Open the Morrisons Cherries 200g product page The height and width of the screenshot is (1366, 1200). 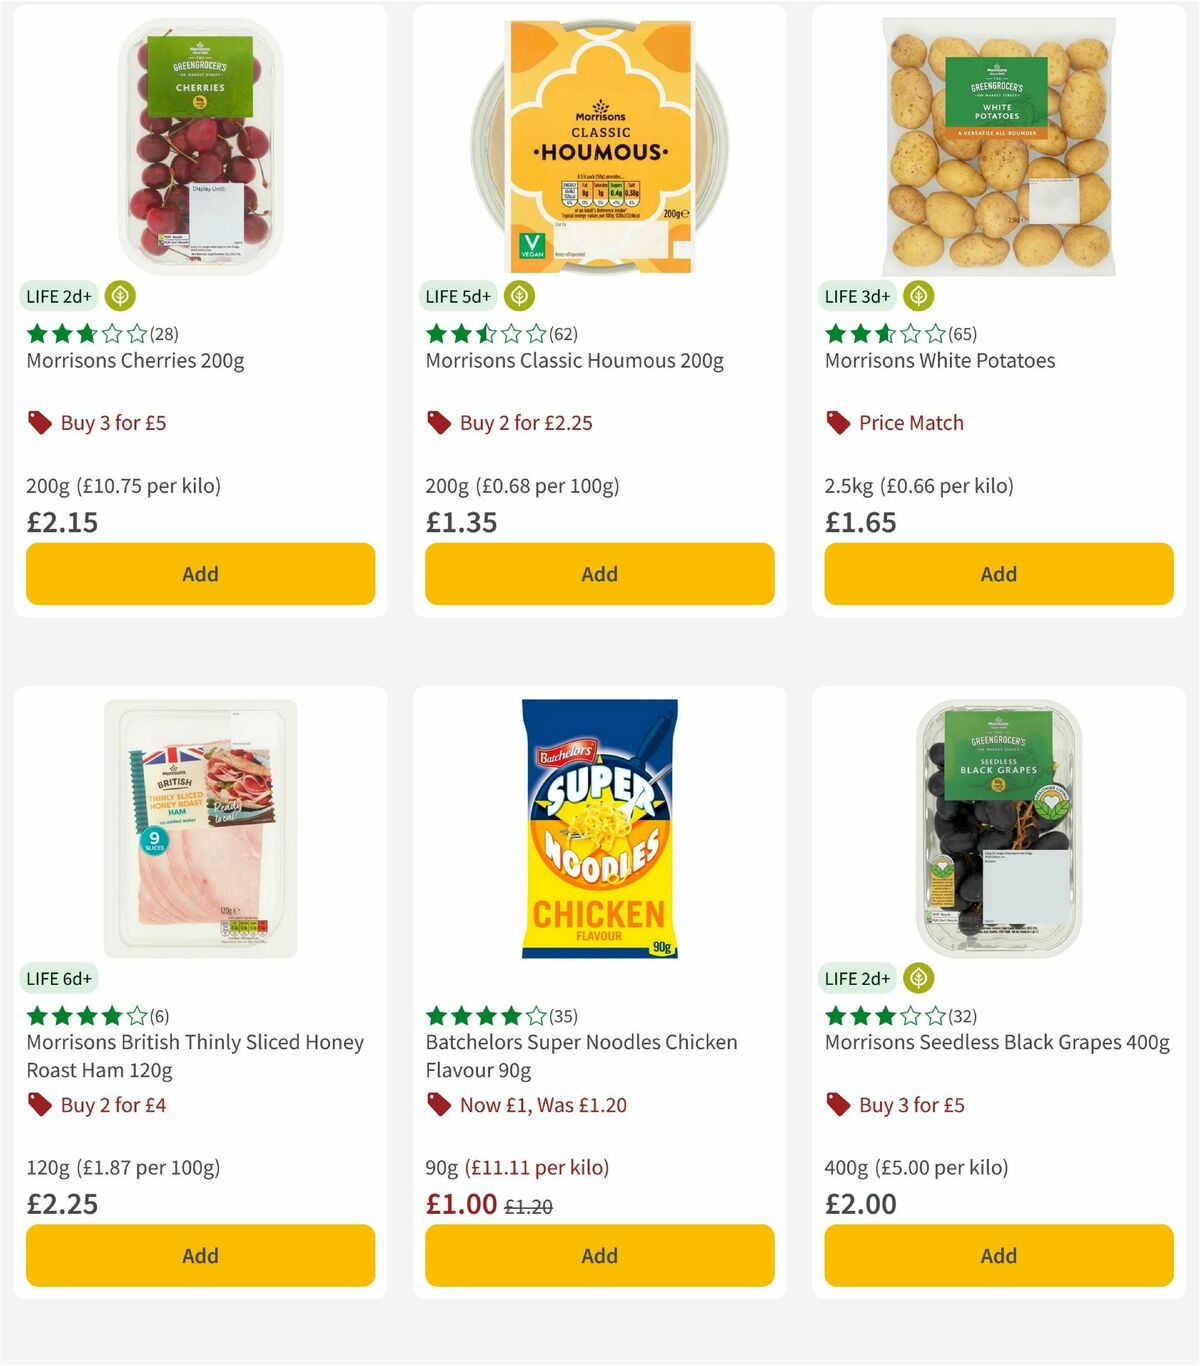pyautogui.click(x=134, y=360)
